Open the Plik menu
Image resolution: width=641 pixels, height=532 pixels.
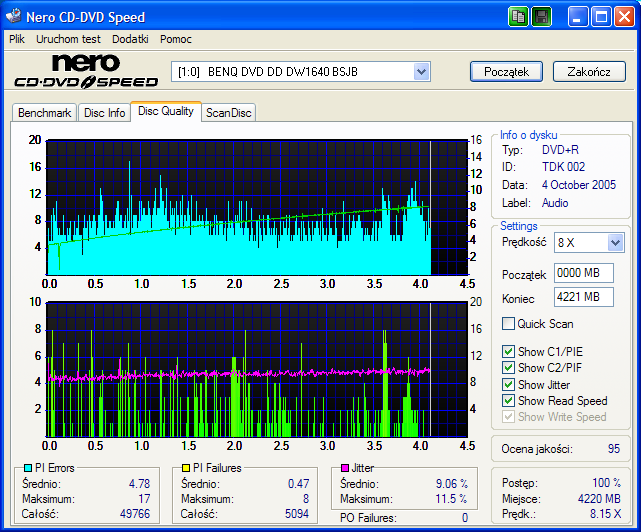[17, 39]
